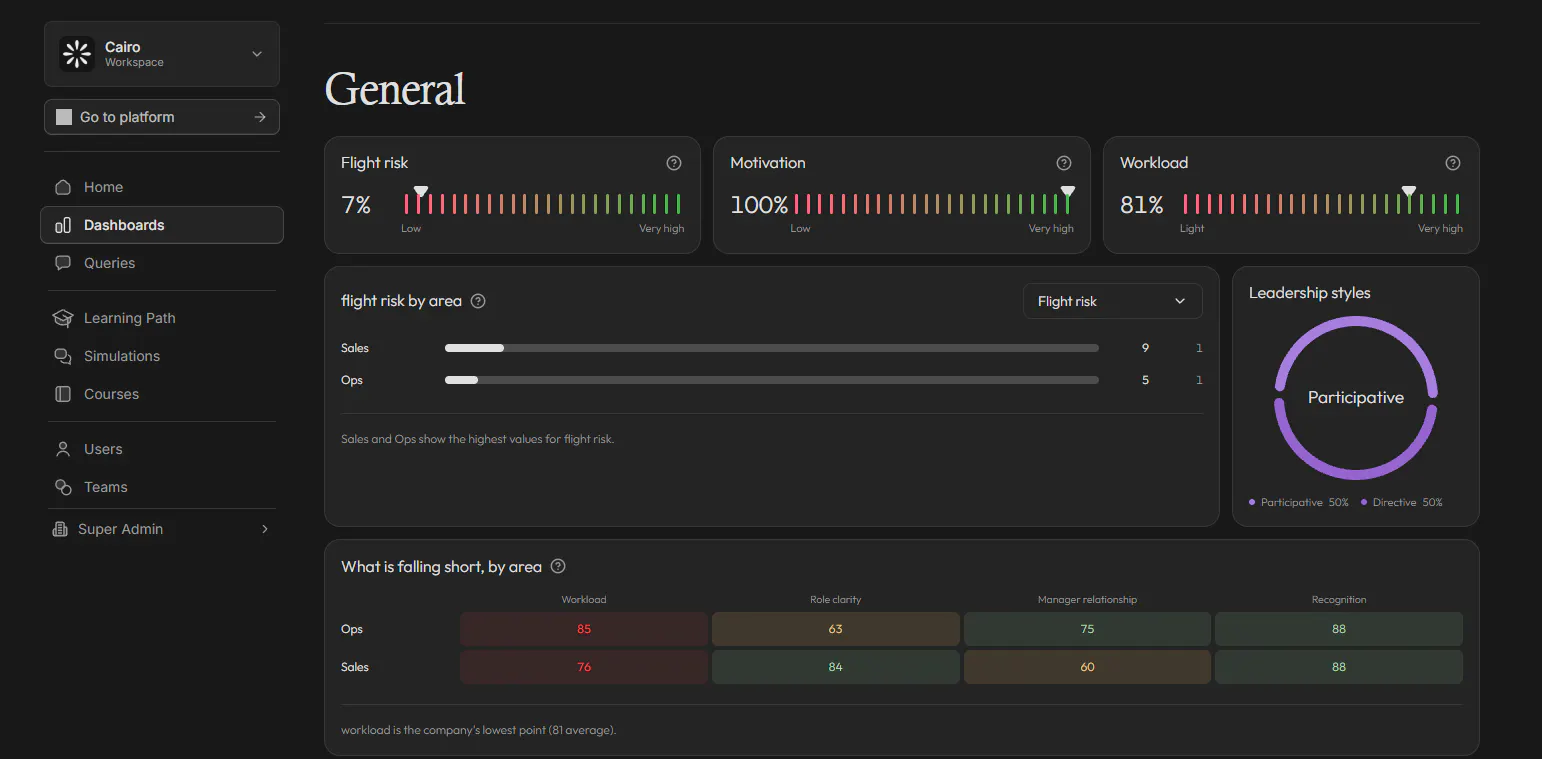
Task: Click the Flight risk help icon
Action: click(x=674, y=163)
